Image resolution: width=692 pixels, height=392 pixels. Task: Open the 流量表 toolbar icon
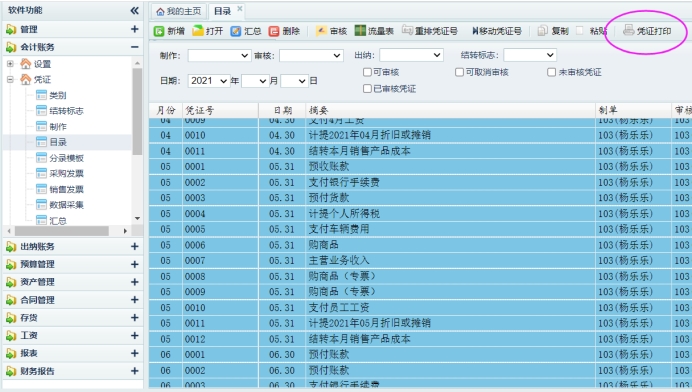[x=360, y=30]
